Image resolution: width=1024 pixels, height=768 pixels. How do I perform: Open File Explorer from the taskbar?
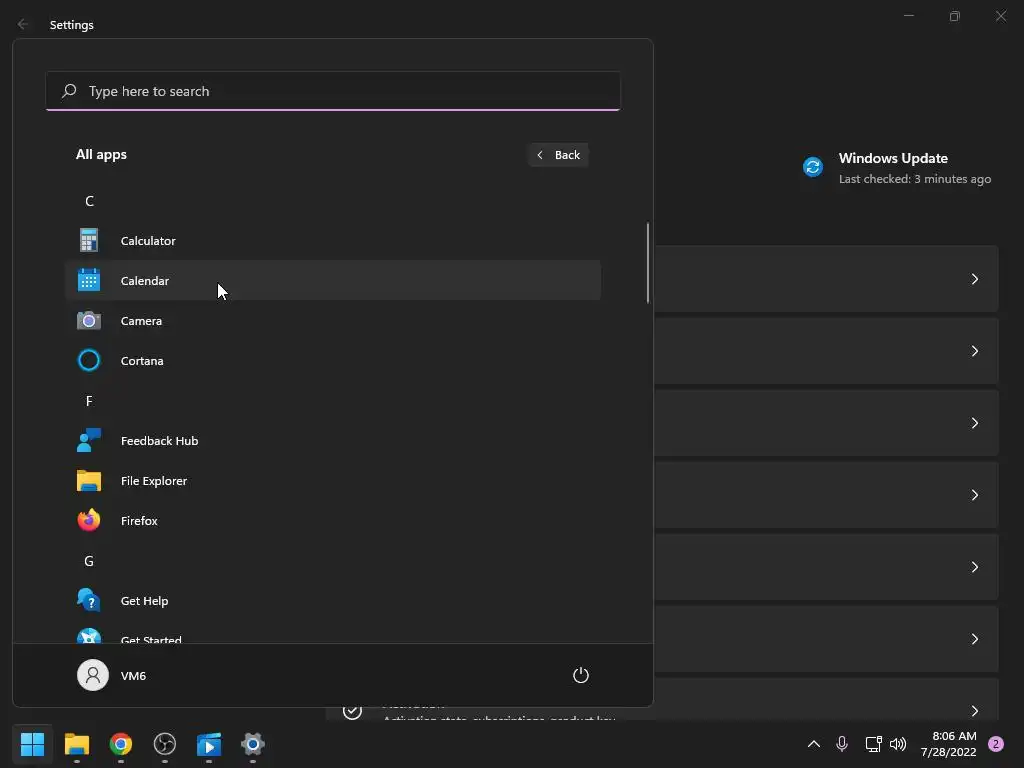[x=76, y=744]
